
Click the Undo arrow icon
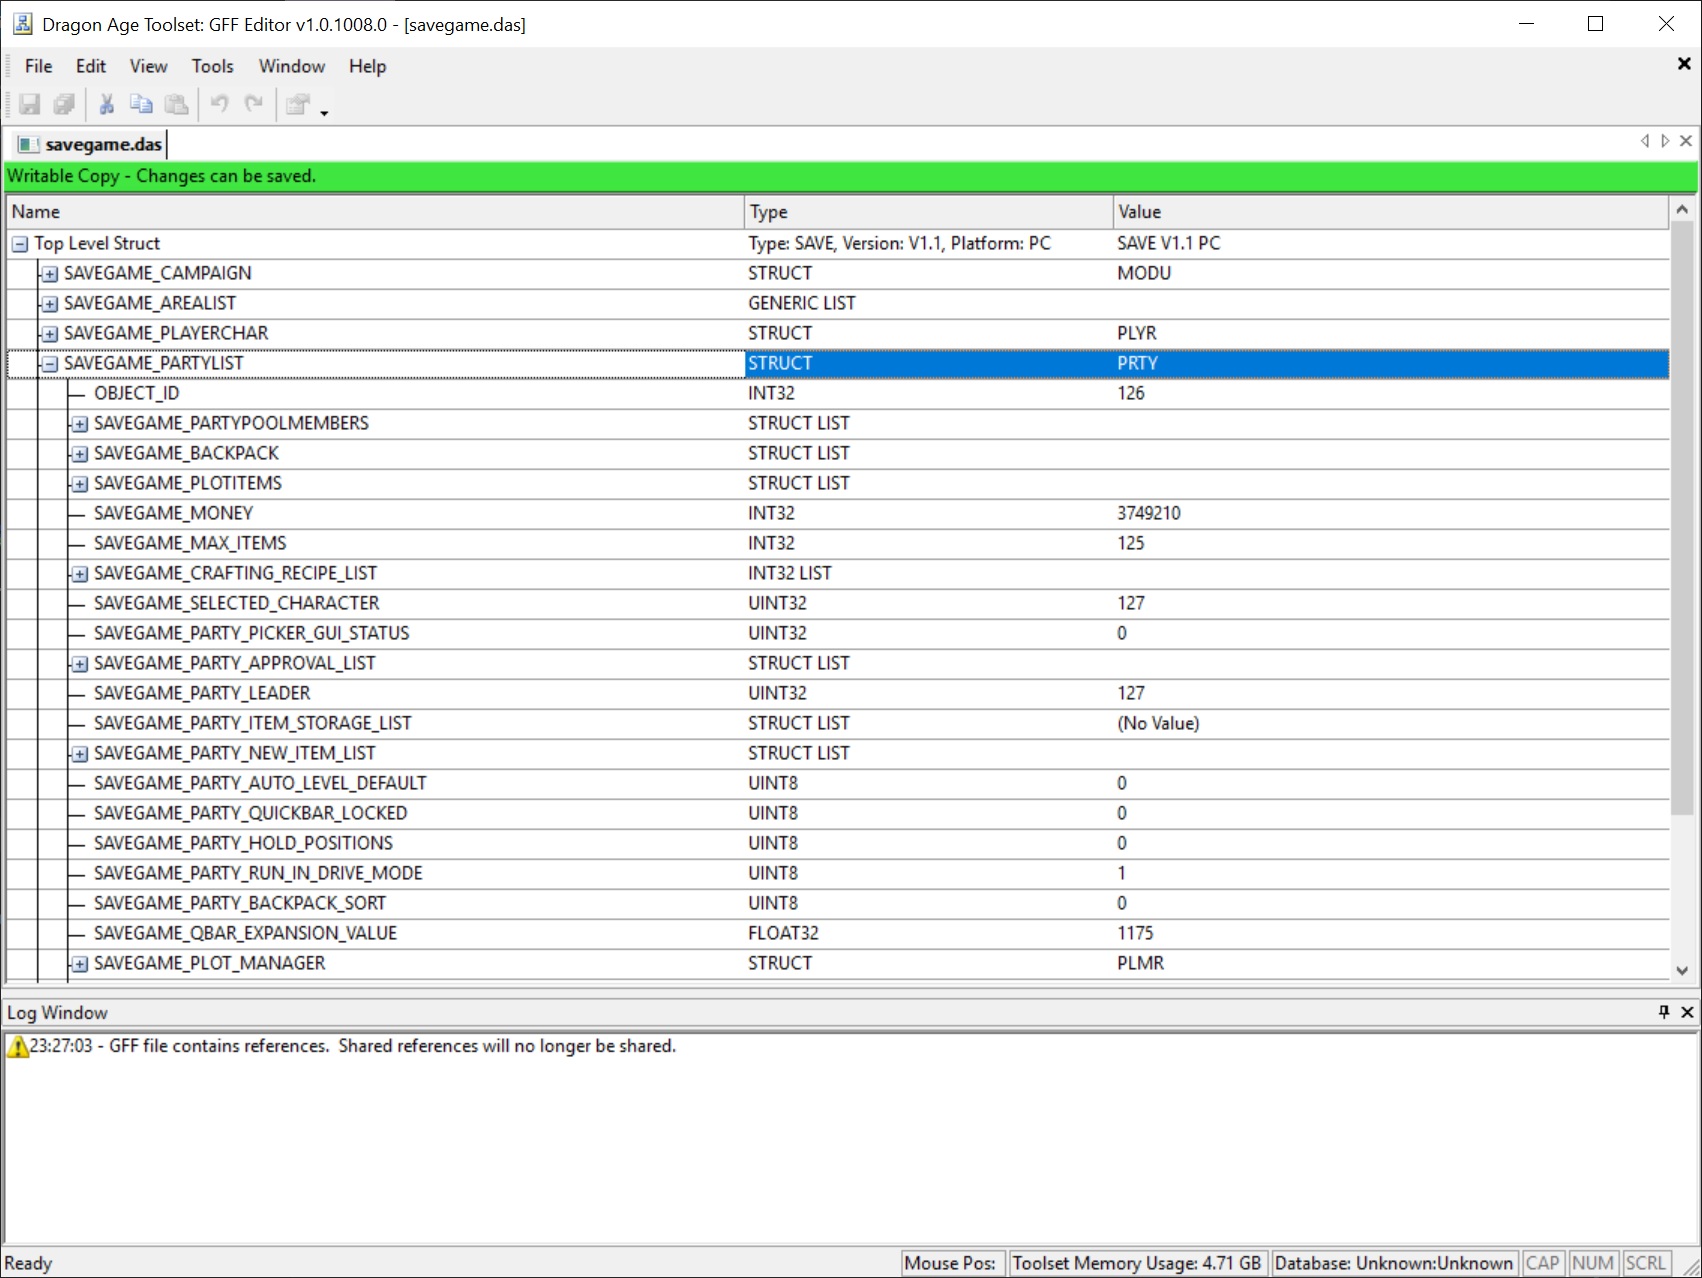click(x=219, y=104)
